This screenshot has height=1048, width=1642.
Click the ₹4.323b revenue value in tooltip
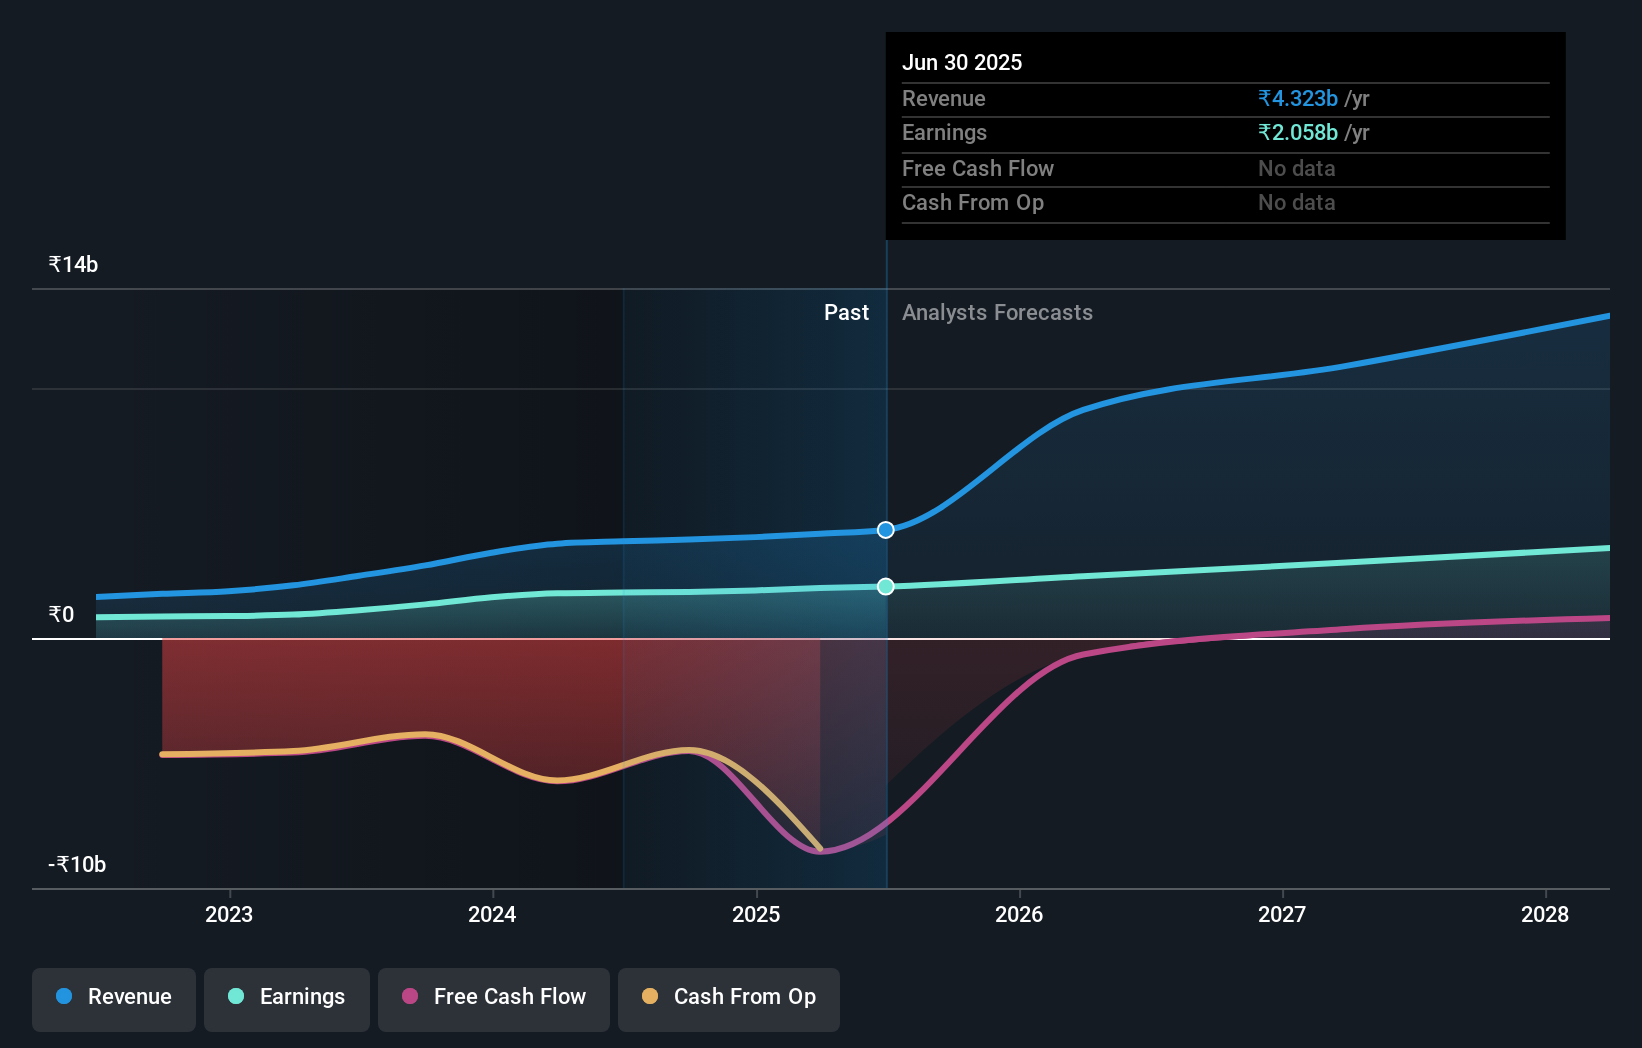pos(1298,98)
